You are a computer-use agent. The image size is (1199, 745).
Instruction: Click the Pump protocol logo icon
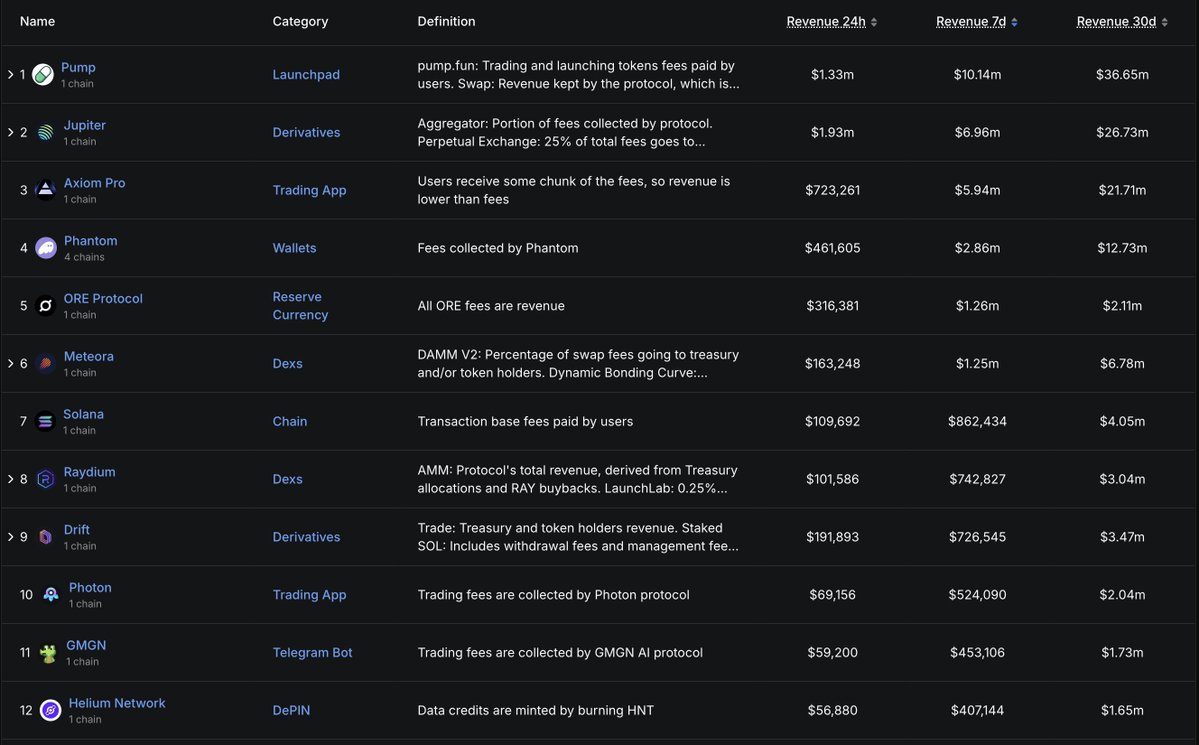(x=43, y=74)
